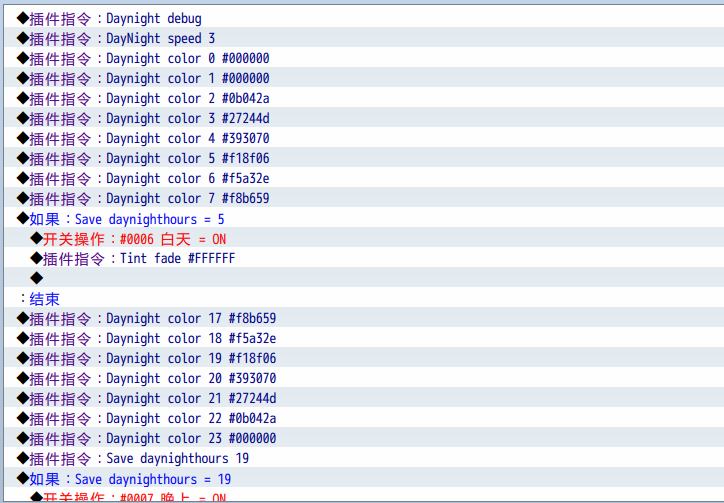Select the 'Daynight color 3 #27244d' line
The width and height of the screenshot is (724, 503).
[x=364, y=118]
